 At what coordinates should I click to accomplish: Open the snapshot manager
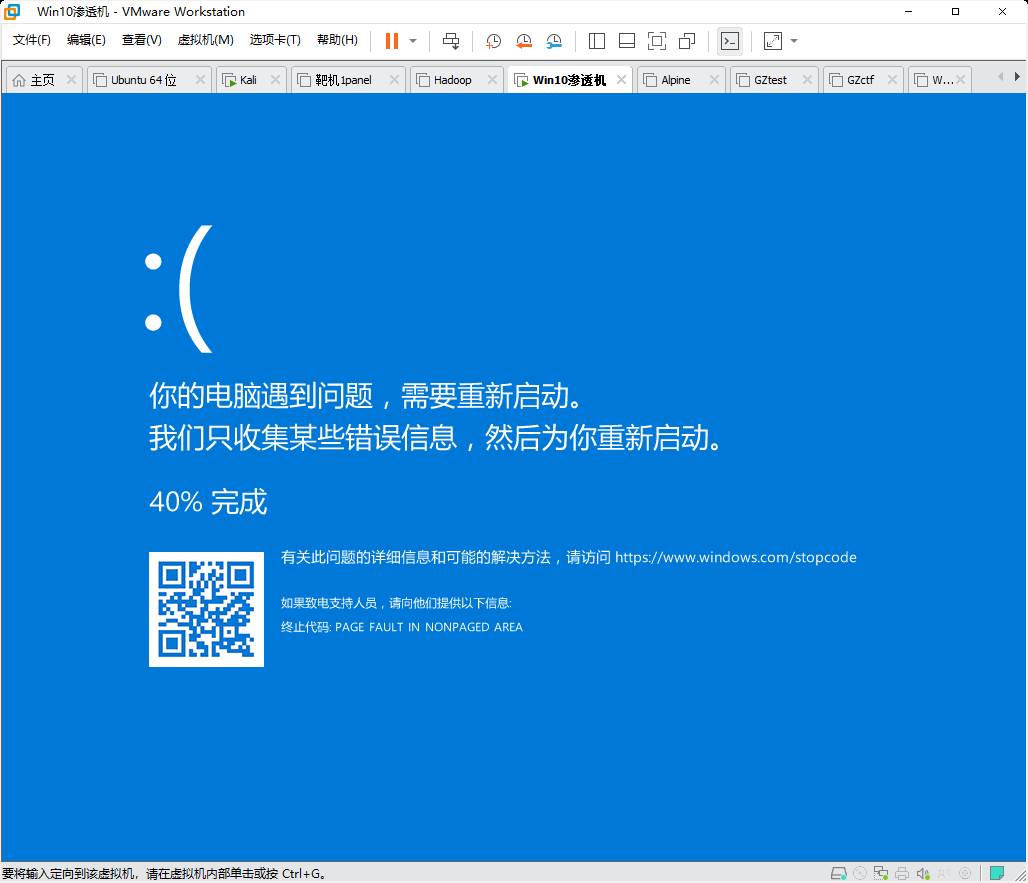554,41
